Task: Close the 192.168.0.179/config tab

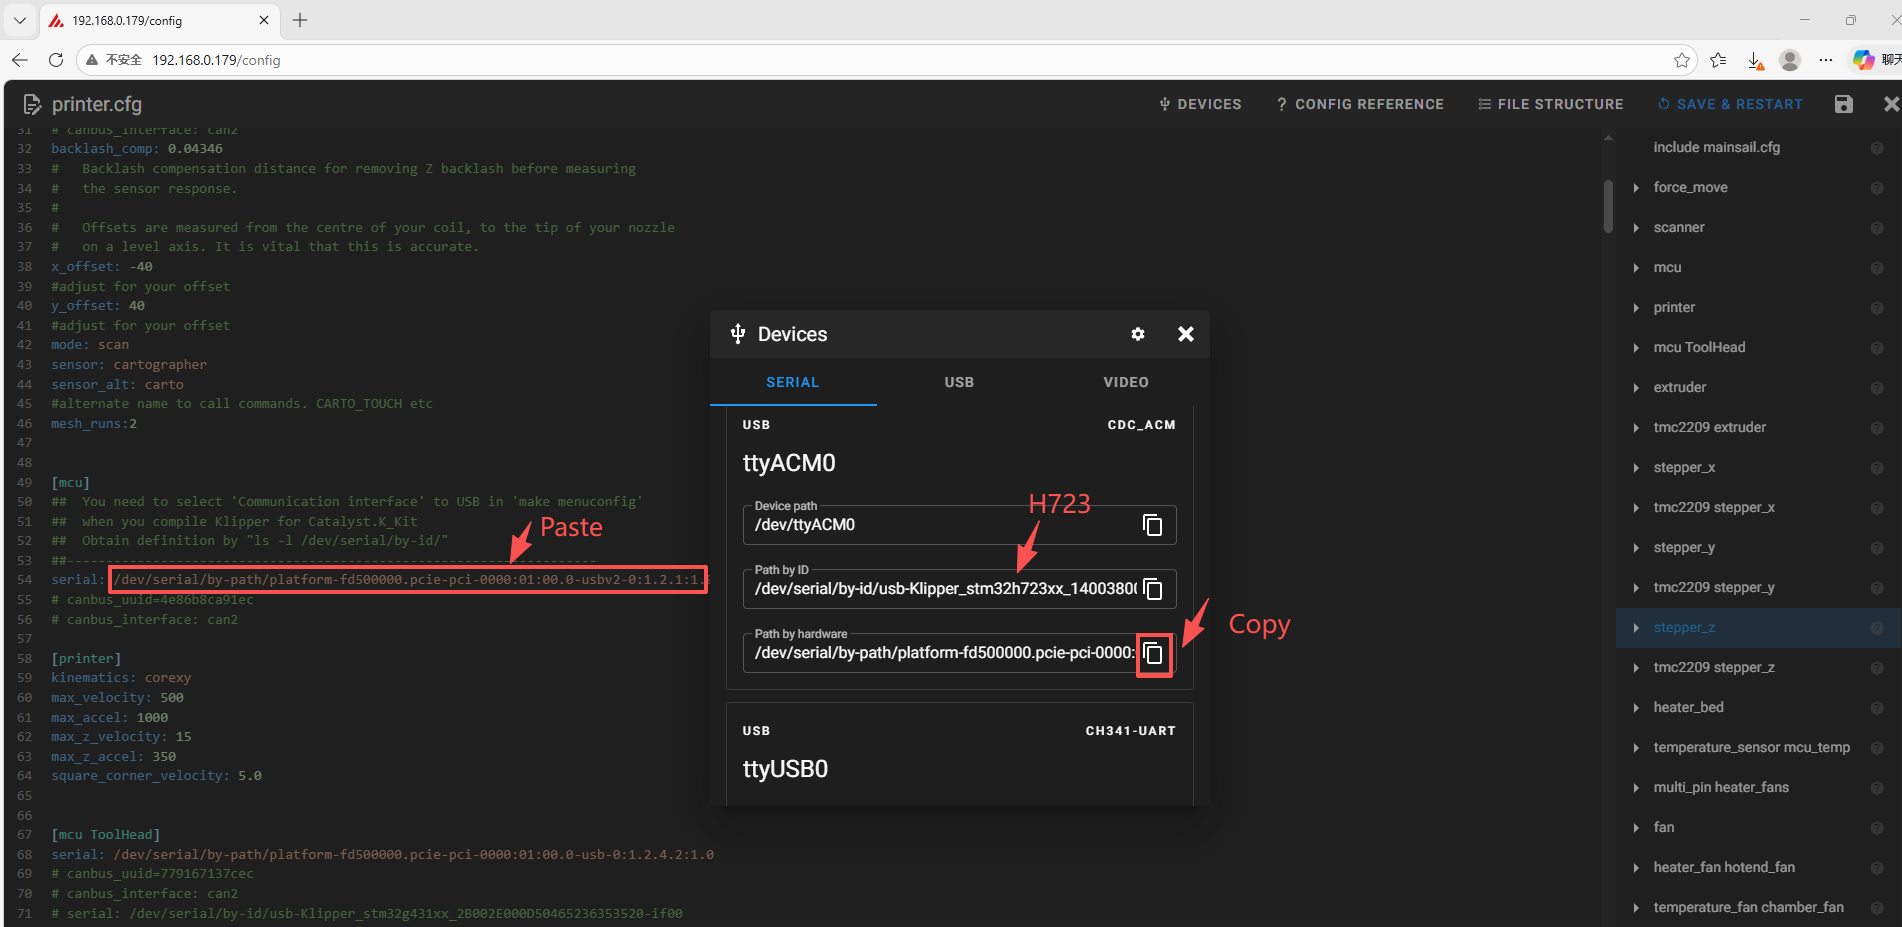Action: click(264, 20)
